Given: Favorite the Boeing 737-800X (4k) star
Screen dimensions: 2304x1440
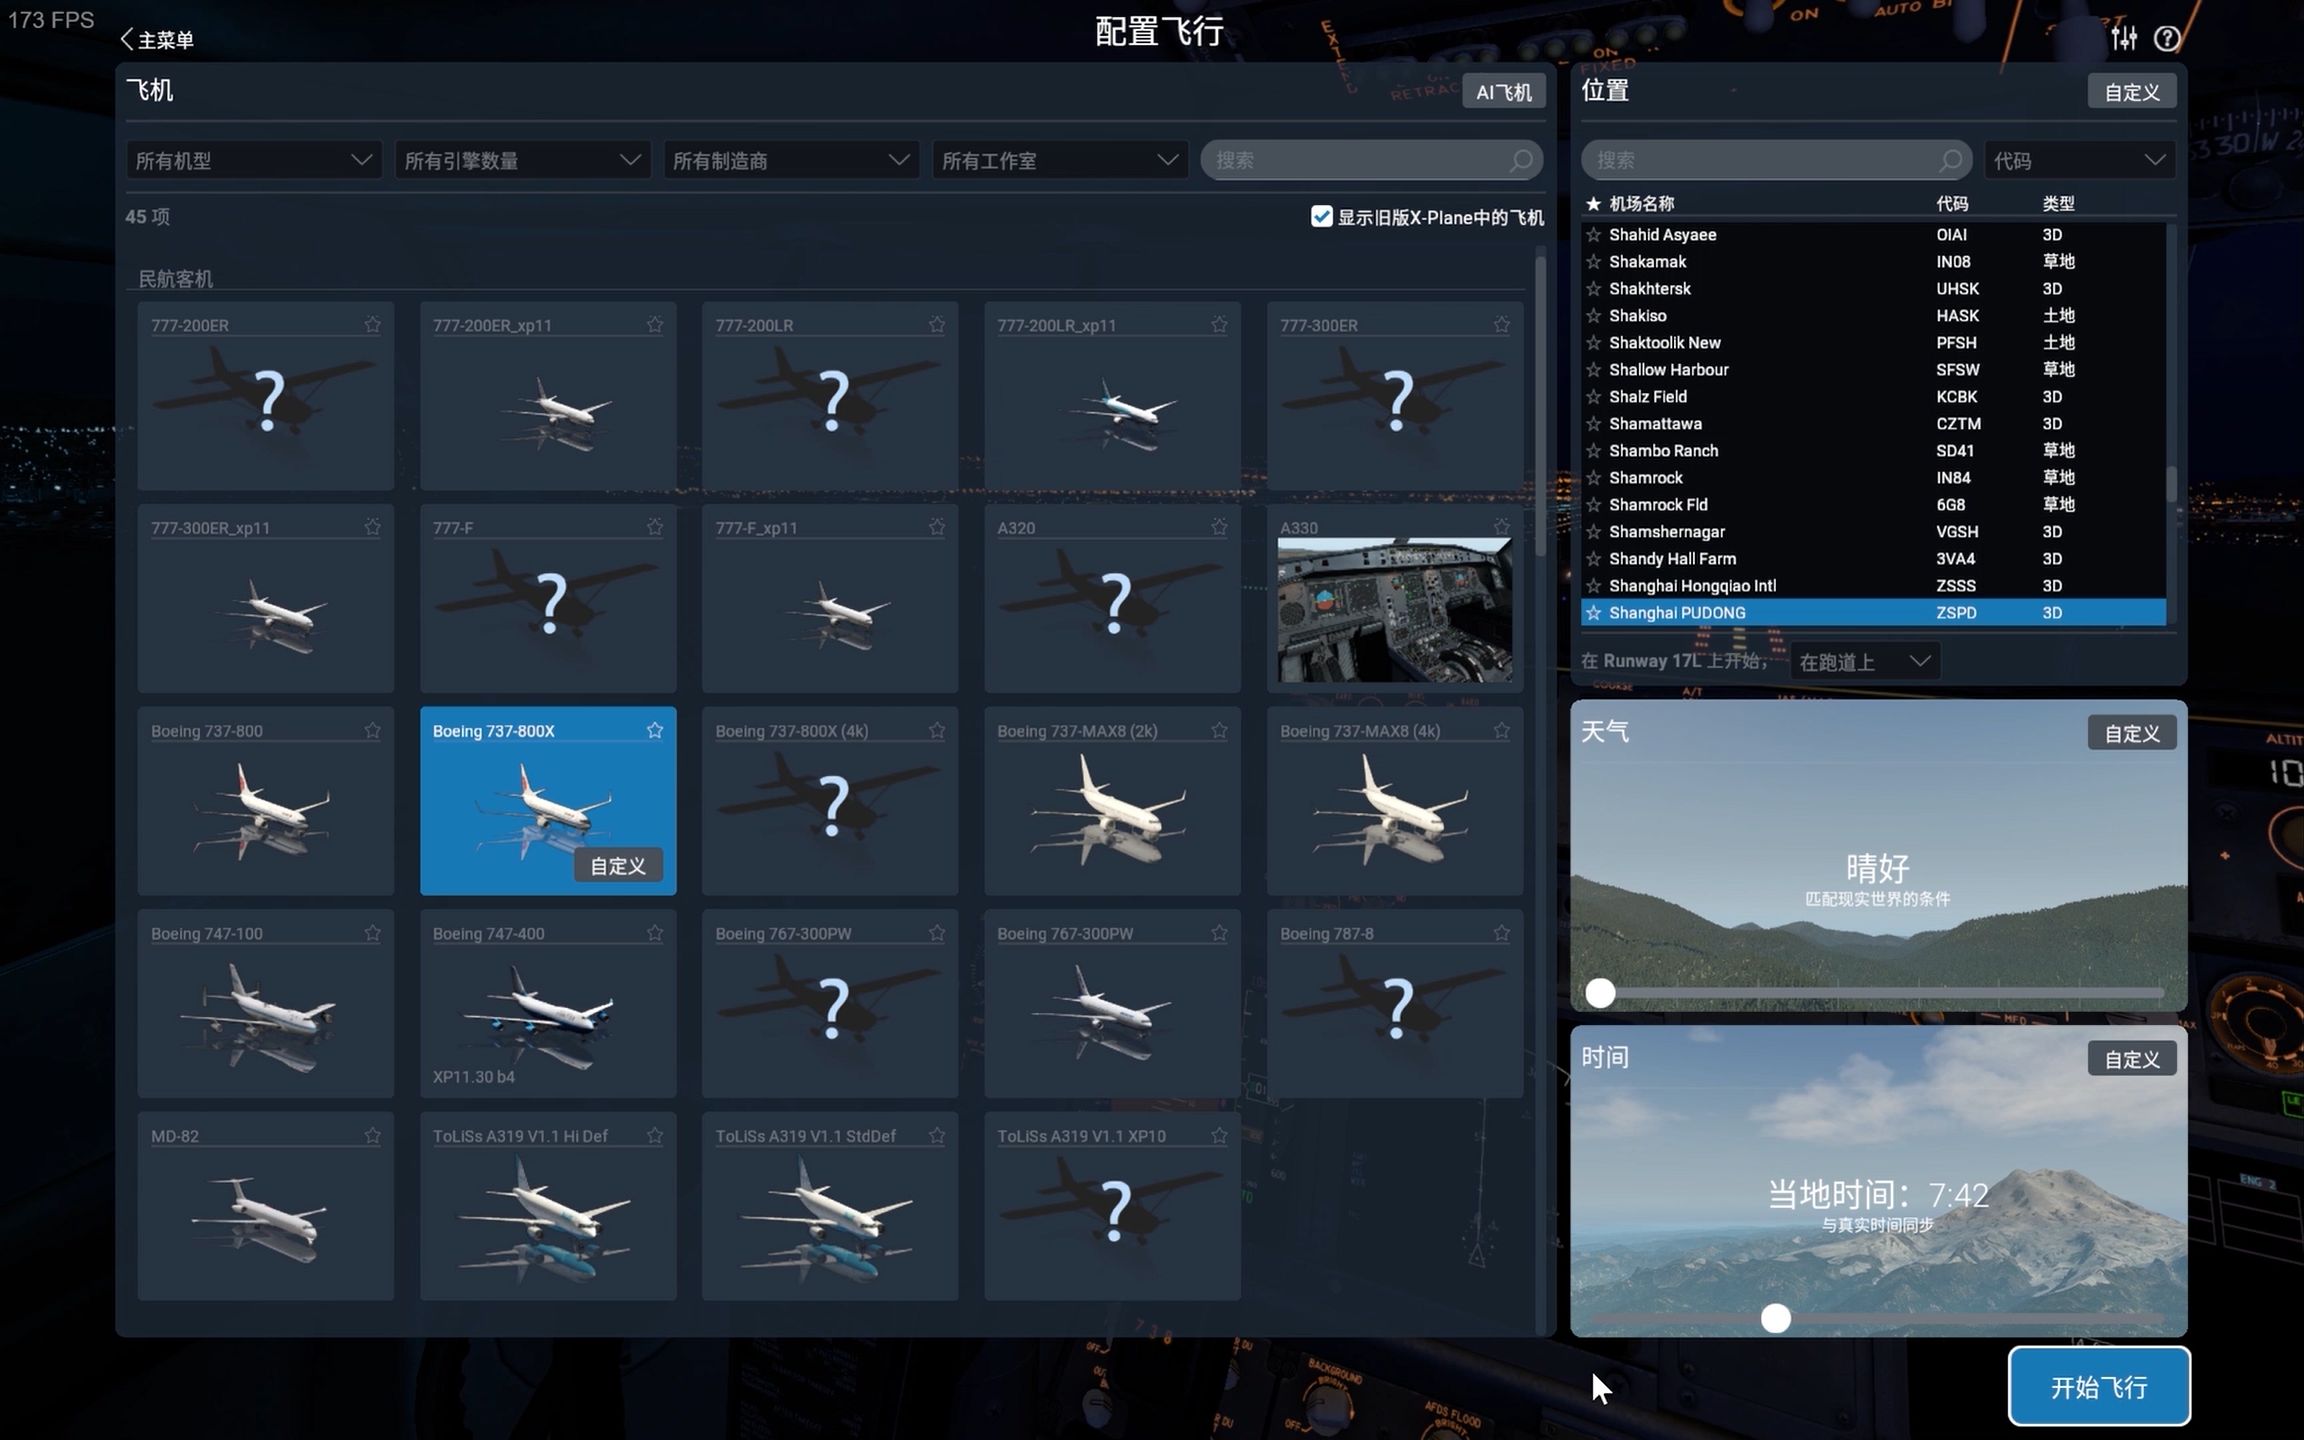Looking at the screenshot, I should 937,730.
